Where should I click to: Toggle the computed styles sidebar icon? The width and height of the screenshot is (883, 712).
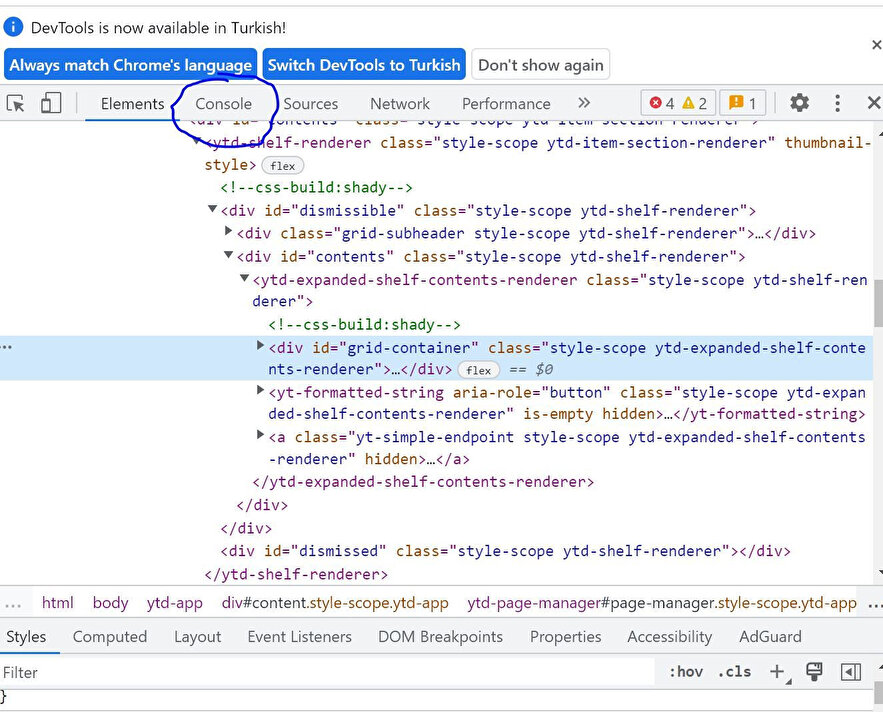click(x=851, y=672)
